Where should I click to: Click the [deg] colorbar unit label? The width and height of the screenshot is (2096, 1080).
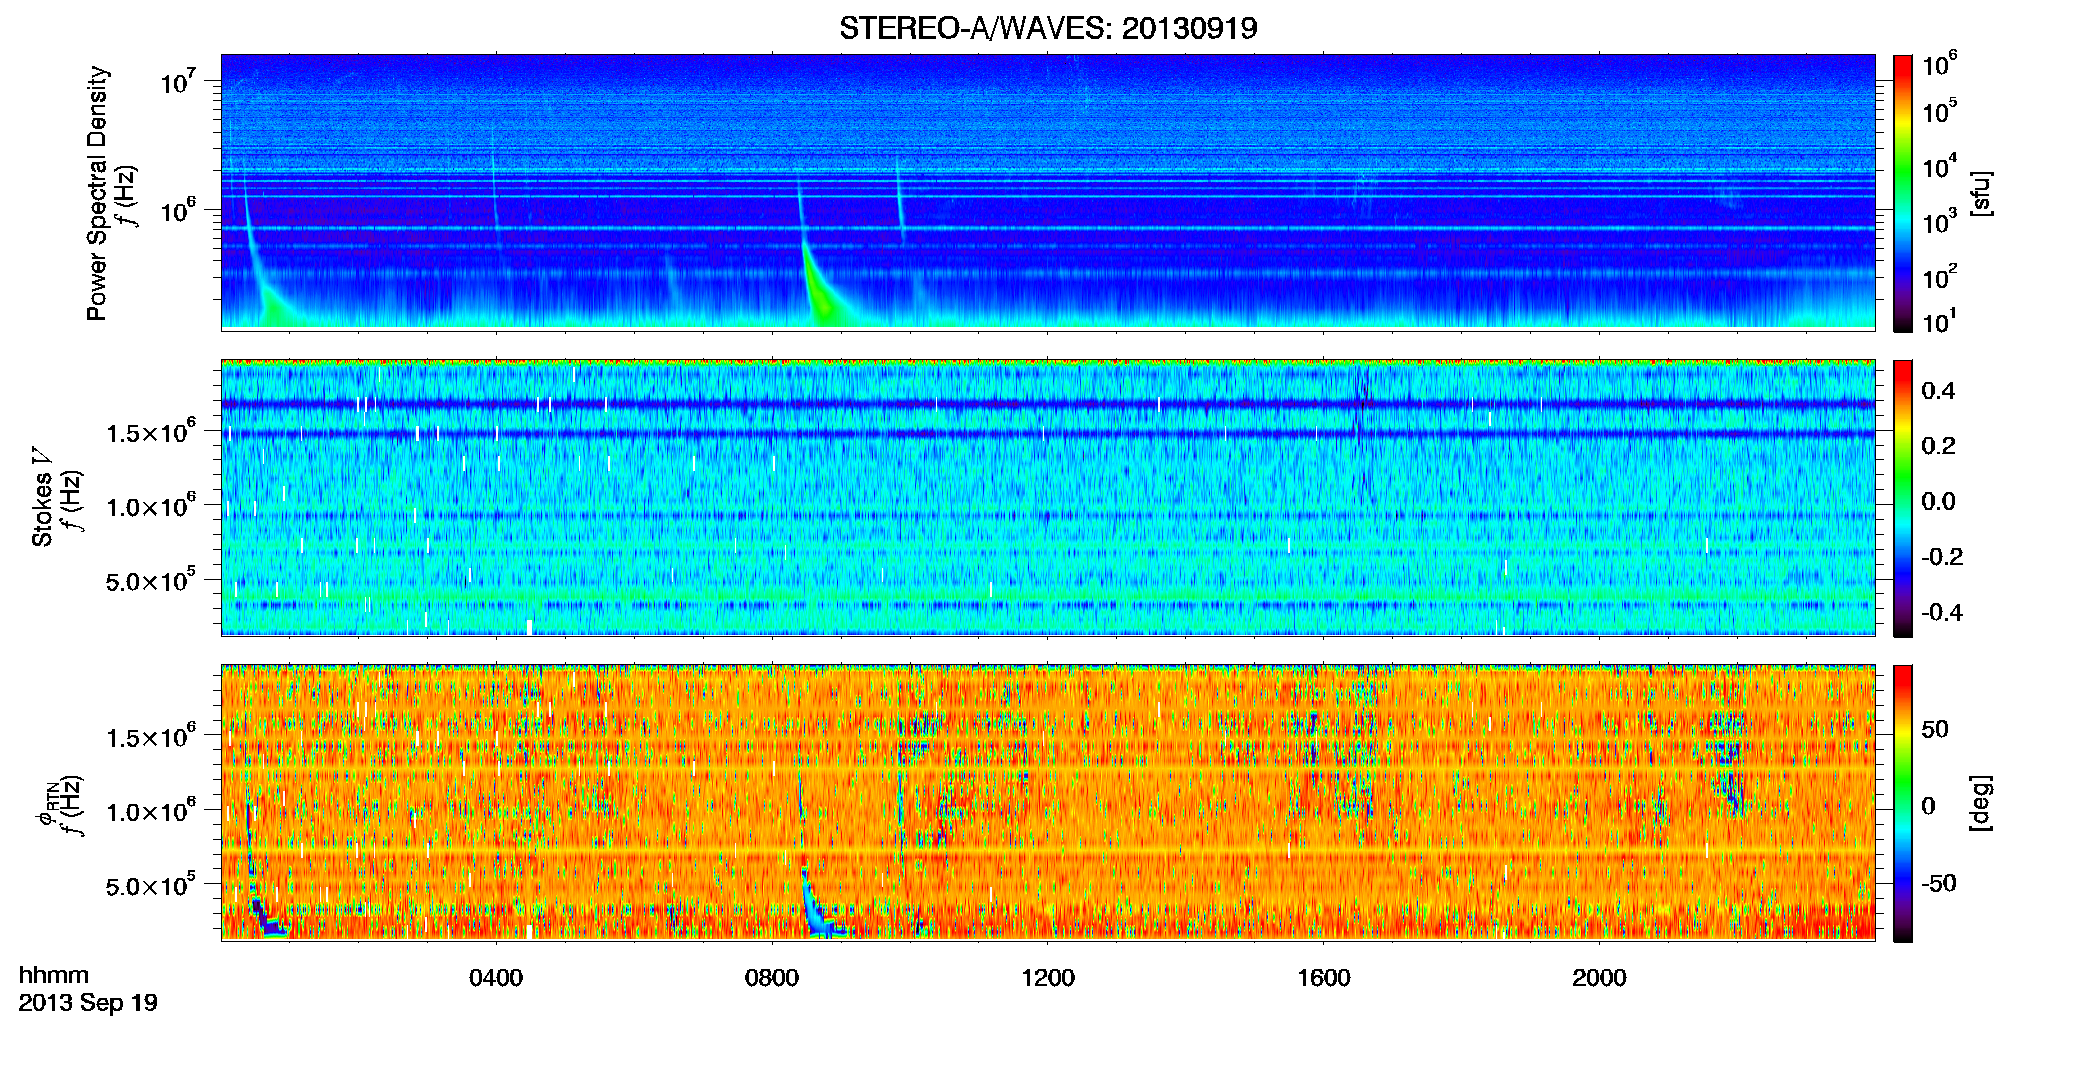(x=1981, y=803)
